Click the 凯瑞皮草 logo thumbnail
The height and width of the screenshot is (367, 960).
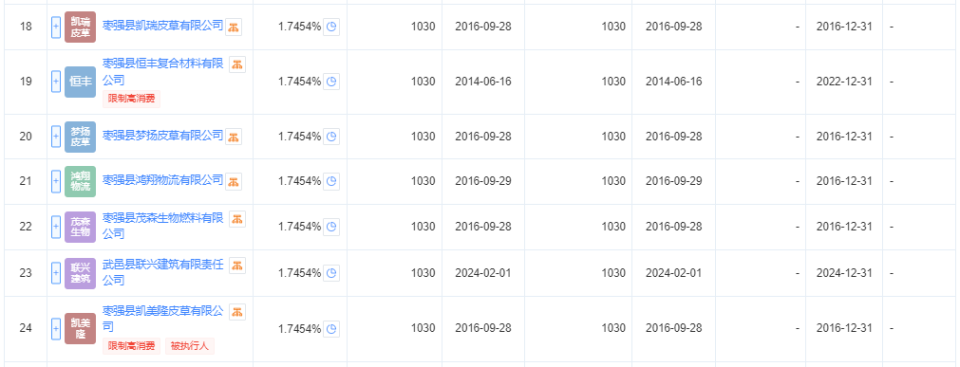(80, 27)
